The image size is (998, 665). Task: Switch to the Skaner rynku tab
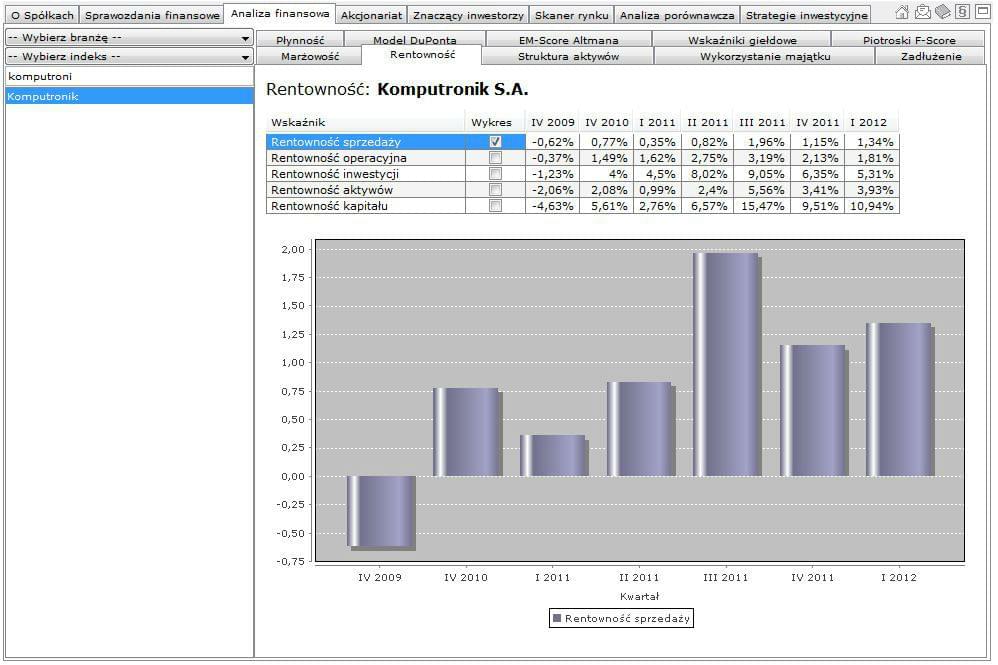[x=572, y=15]
